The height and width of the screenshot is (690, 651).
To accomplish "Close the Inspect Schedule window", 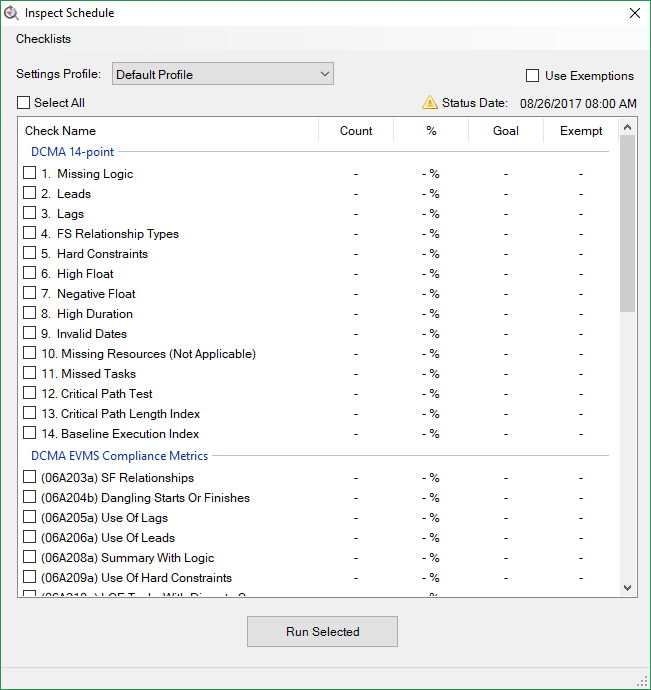I will 634,13.
